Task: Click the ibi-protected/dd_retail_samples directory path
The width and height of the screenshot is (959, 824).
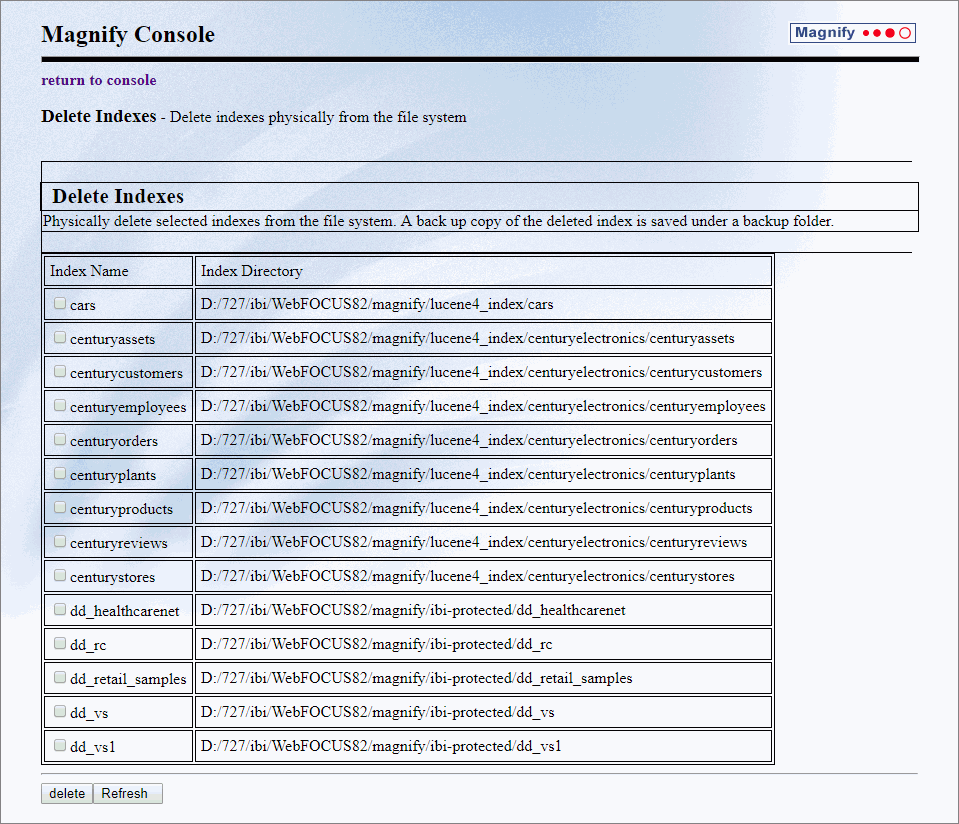Action: (417, 678)
